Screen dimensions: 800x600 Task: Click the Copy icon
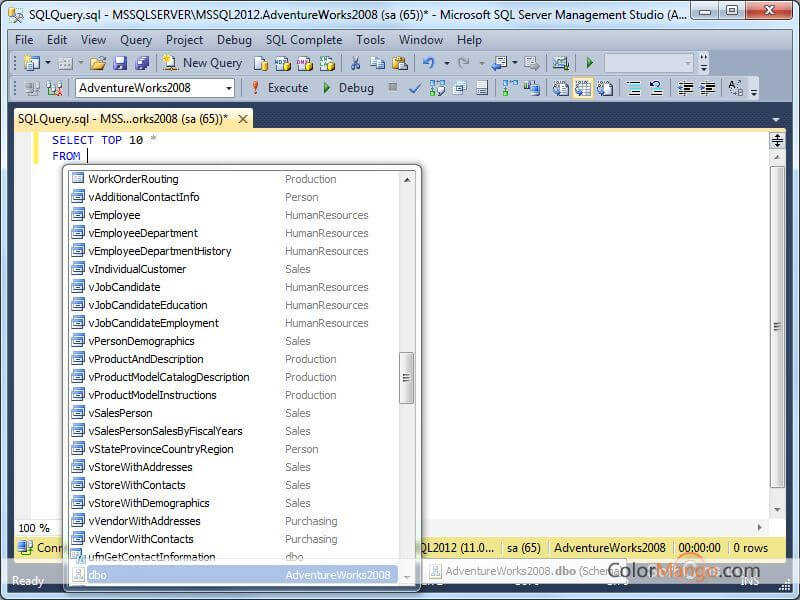pyautogui.click(x=378, y=63)
